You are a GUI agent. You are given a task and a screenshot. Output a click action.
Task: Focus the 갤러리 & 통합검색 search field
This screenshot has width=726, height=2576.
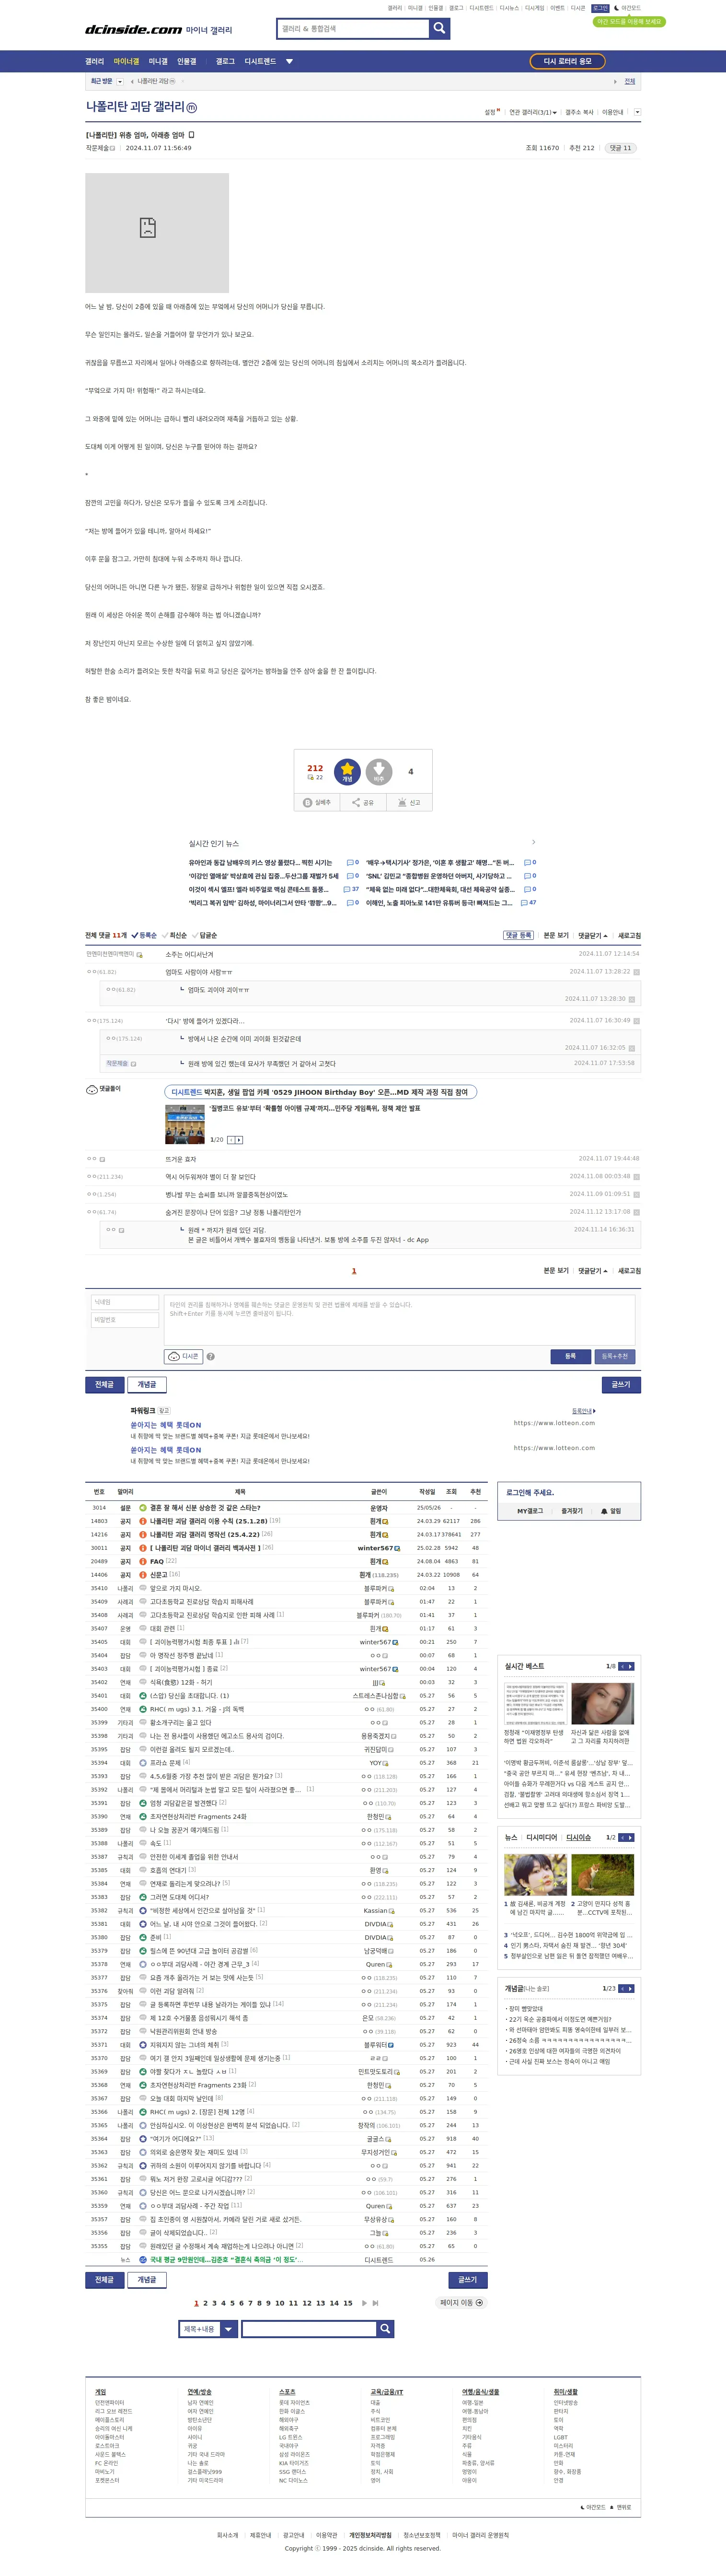pyautogui.click(x=353, y=28)
